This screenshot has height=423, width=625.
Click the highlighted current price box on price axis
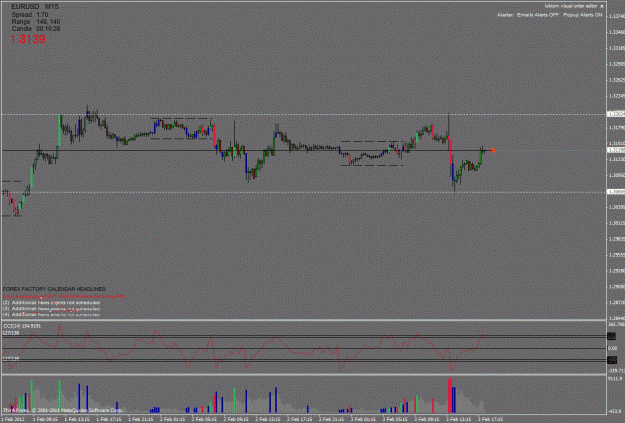pyautogui.click(x=616, y=150)
